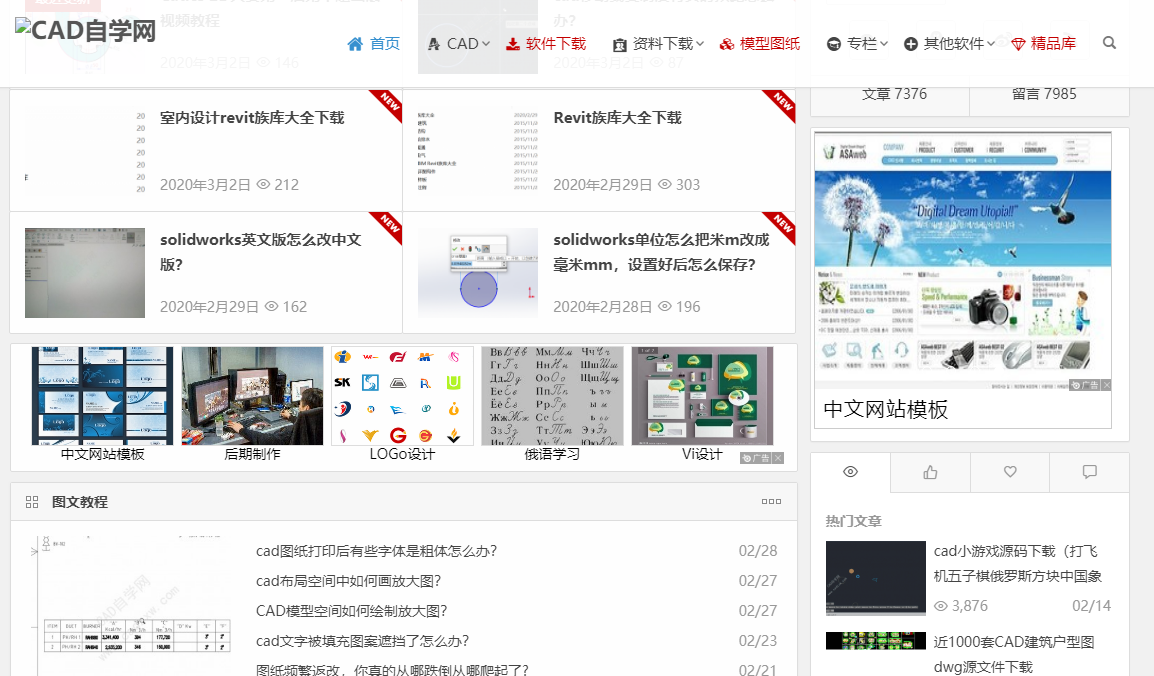Click the 专栏 headset icon

click(833, 43)
